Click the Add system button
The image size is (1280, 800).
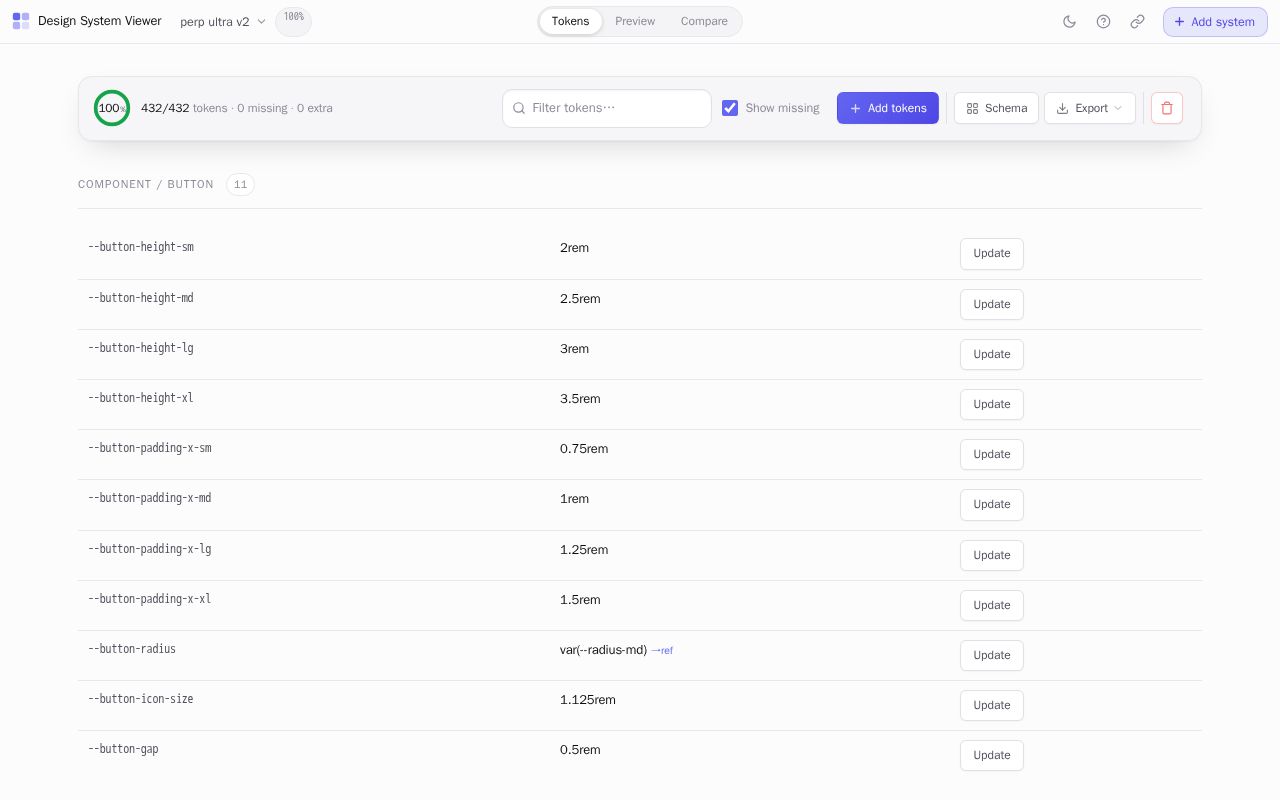pos(1215,22)
